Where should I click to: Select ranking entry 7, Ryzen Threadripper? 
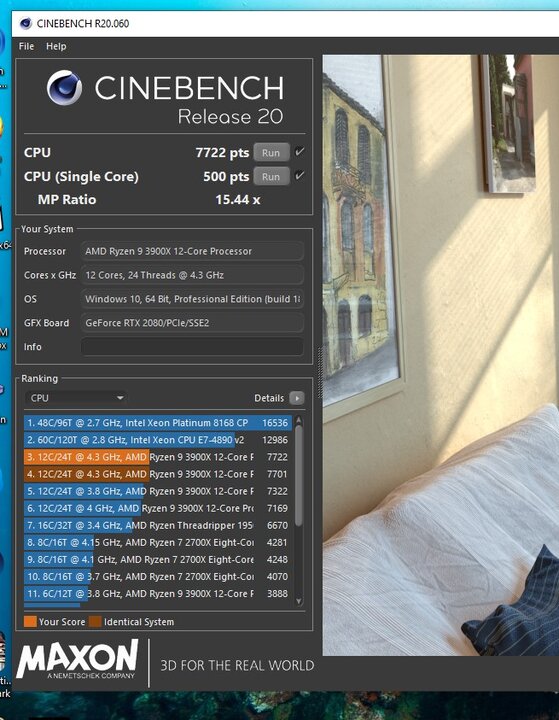(x=158, y=525)
